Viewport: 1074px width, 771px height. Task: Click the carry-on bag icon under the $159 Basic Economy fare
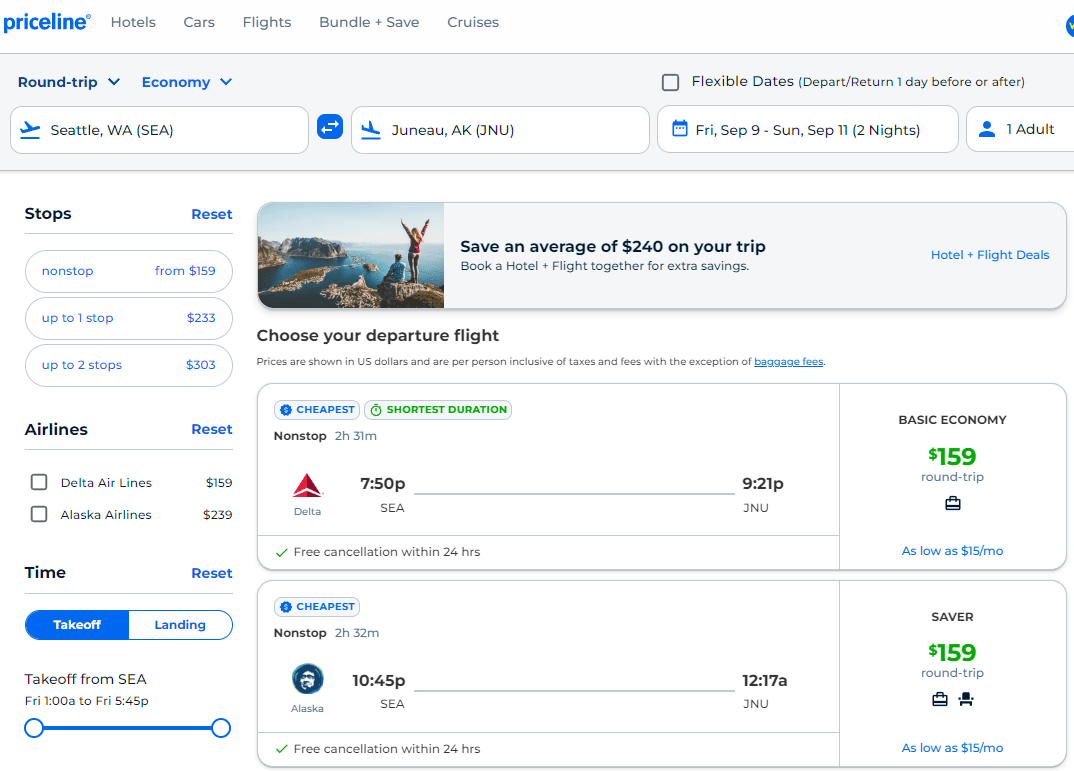952,503
